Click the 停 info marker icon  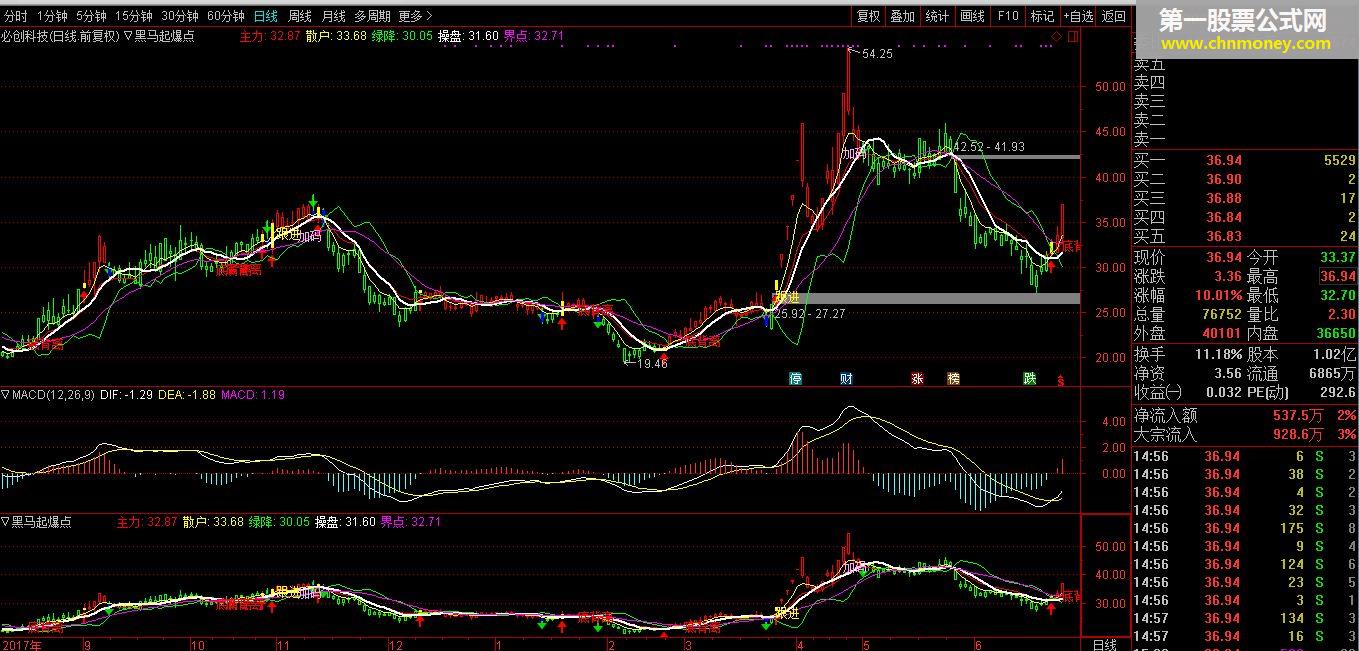coord(796,379)
